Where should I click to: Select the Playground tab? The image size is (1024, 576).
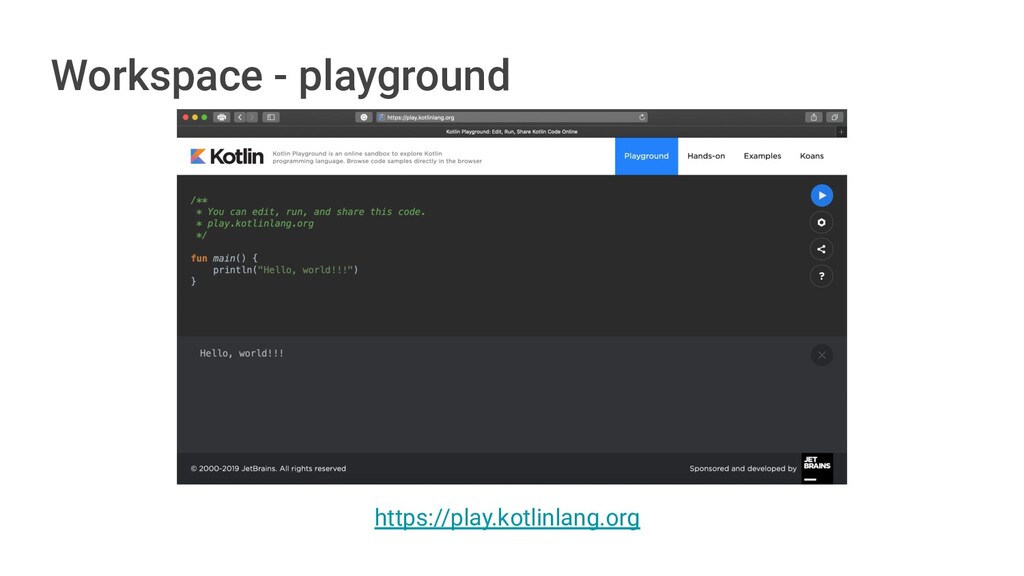coord(647,156)
